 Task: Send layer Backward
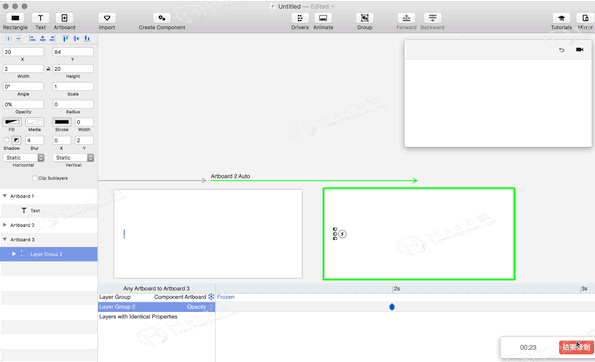pos(433,18)
